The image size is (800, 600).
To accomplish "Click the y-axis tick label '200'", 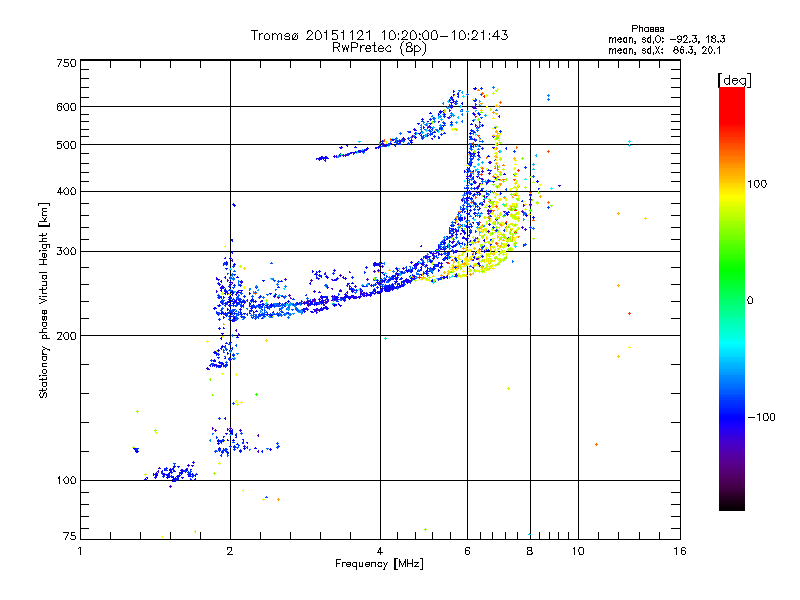I will point(66,336).
